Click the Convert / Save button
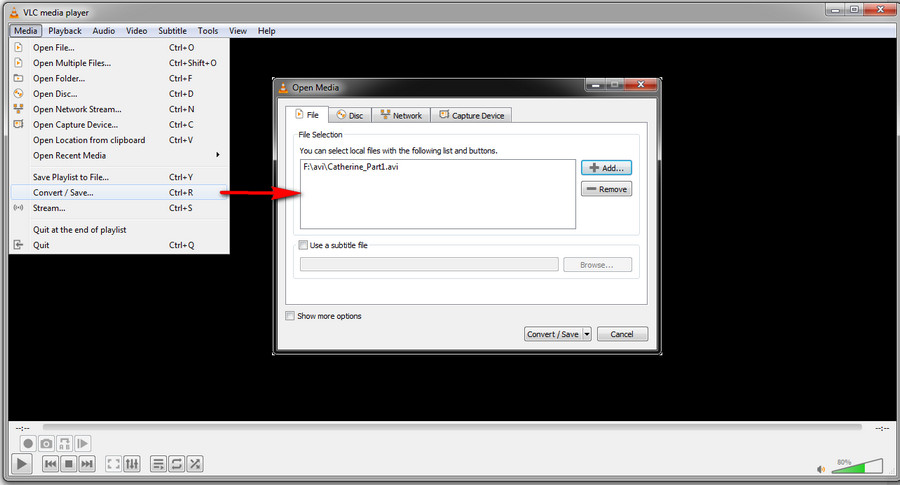Image resolution: width=900 pixels, height=485 pixels. [x=553, y=334]
